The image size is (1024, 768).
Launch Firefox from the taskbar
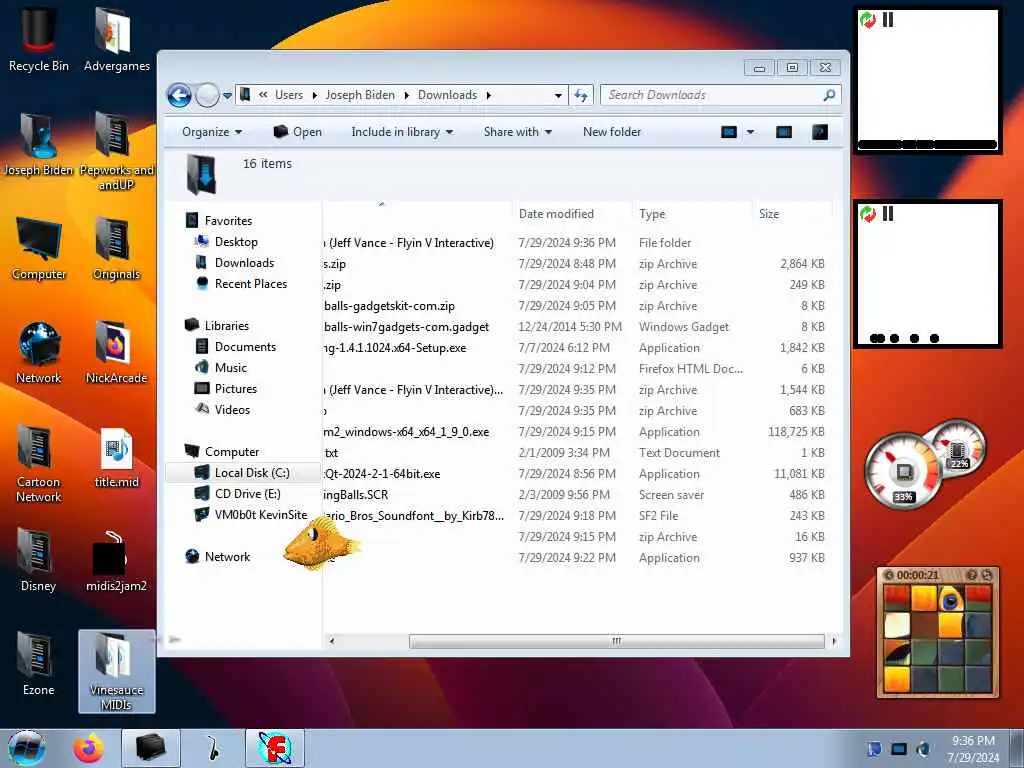point(89,748)
